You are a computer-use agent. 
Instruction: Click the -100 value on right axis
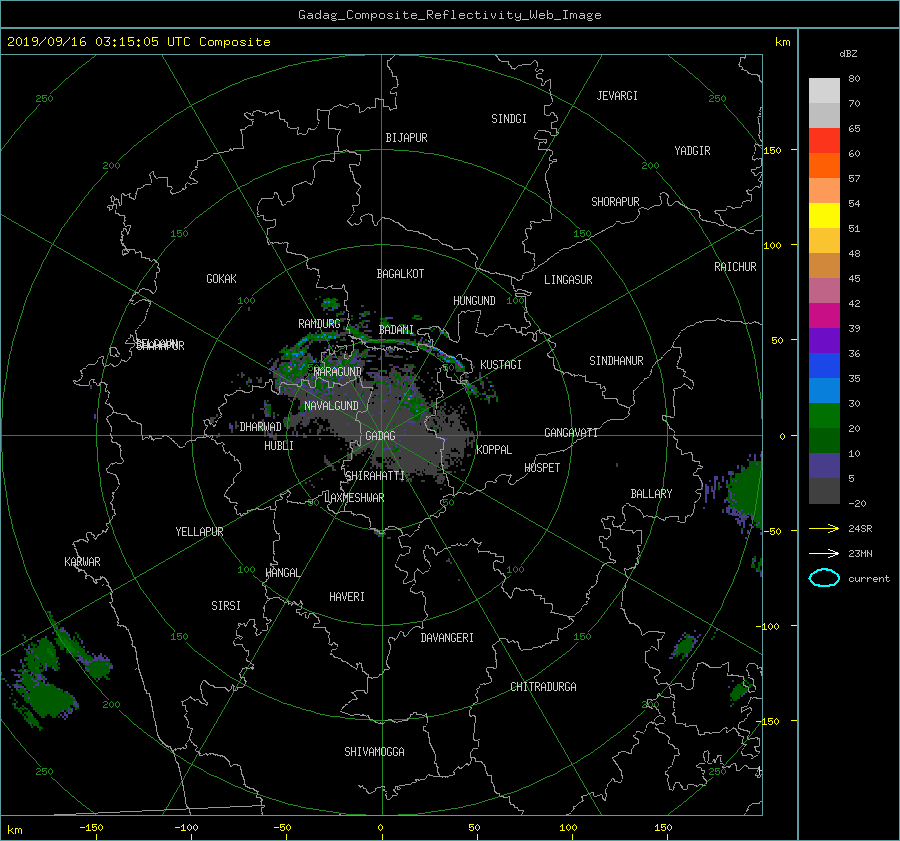766,626
